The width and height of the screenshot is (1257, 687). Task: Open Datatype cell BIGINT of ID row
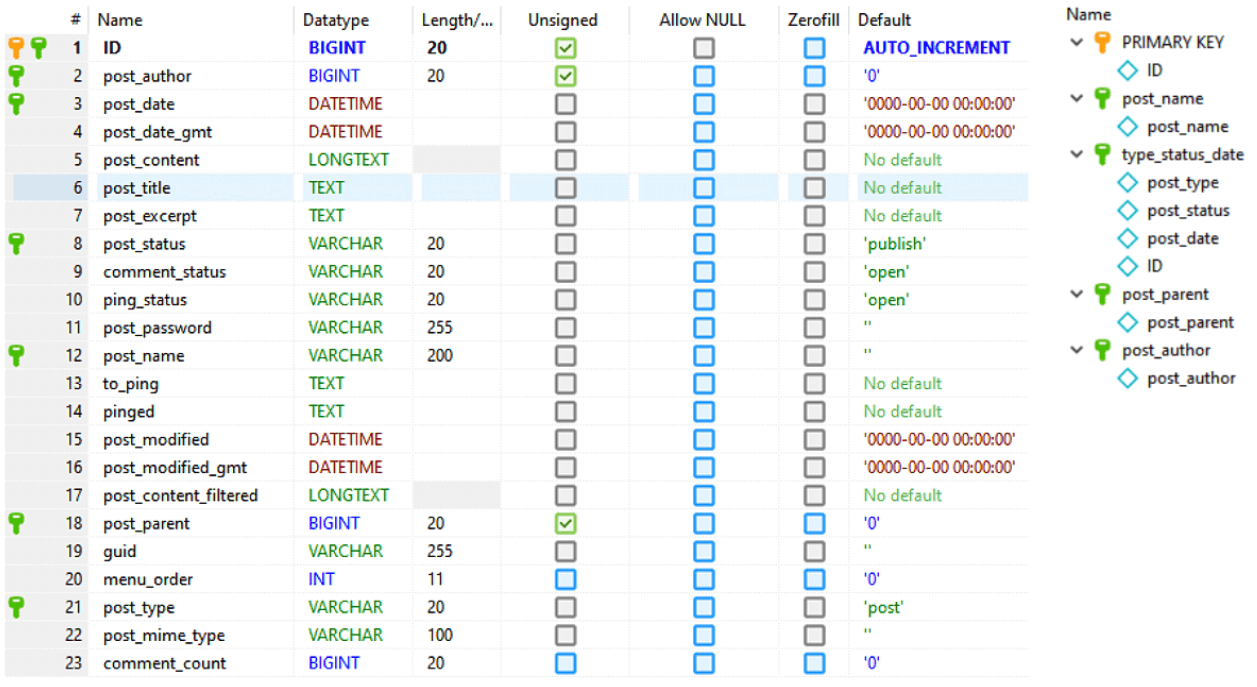click(x=337, y=48)
